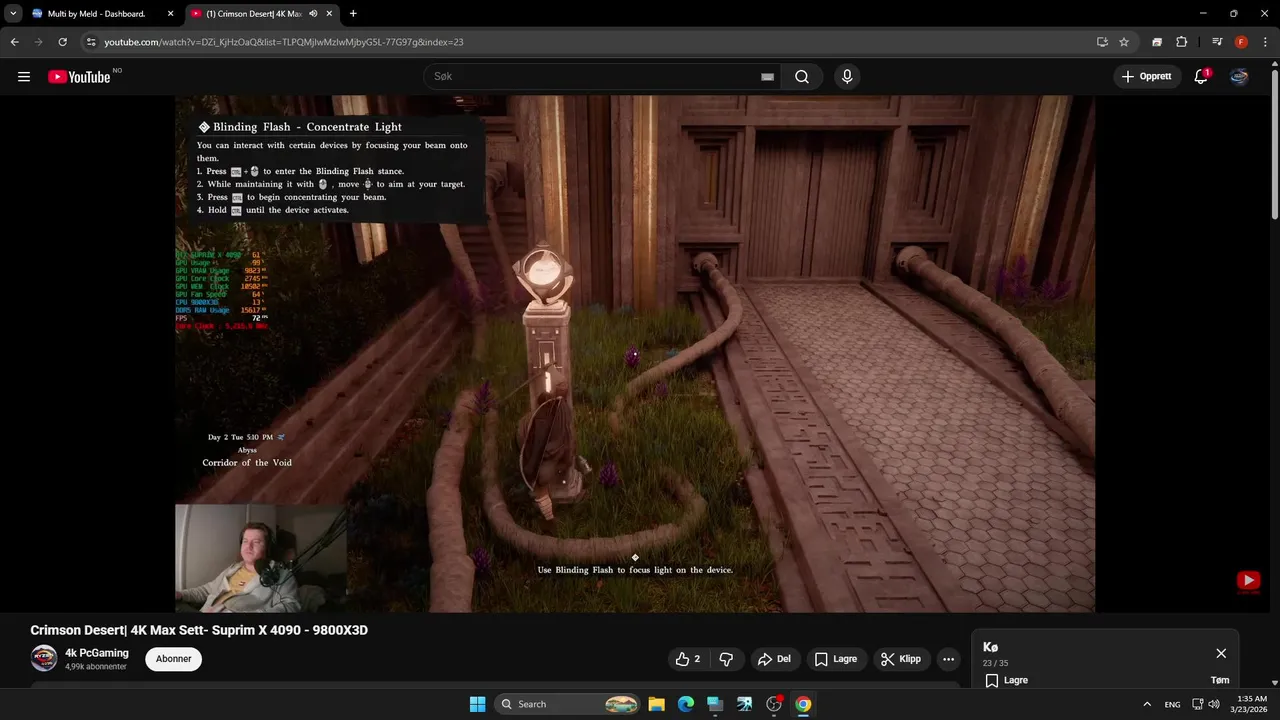1280x720 pixels.
Task: Open the more actions three-dot menu under video
Action: [948, 659]
